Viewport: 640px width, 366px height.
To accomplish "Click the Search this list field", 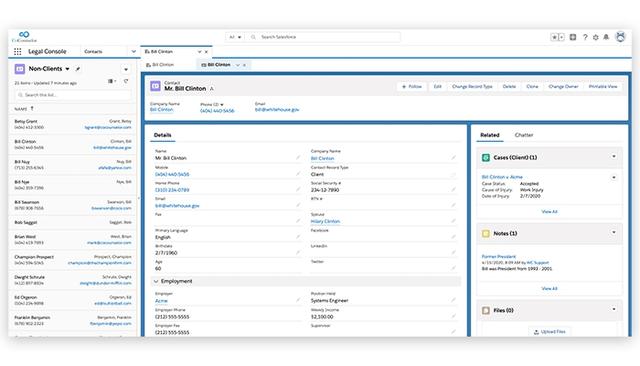I will (73, 95).
